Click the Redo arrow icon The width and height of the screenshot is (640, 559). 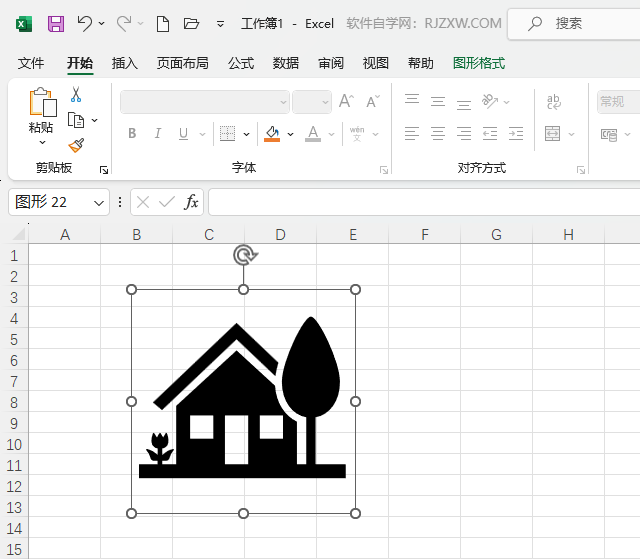tap(124, 24)
